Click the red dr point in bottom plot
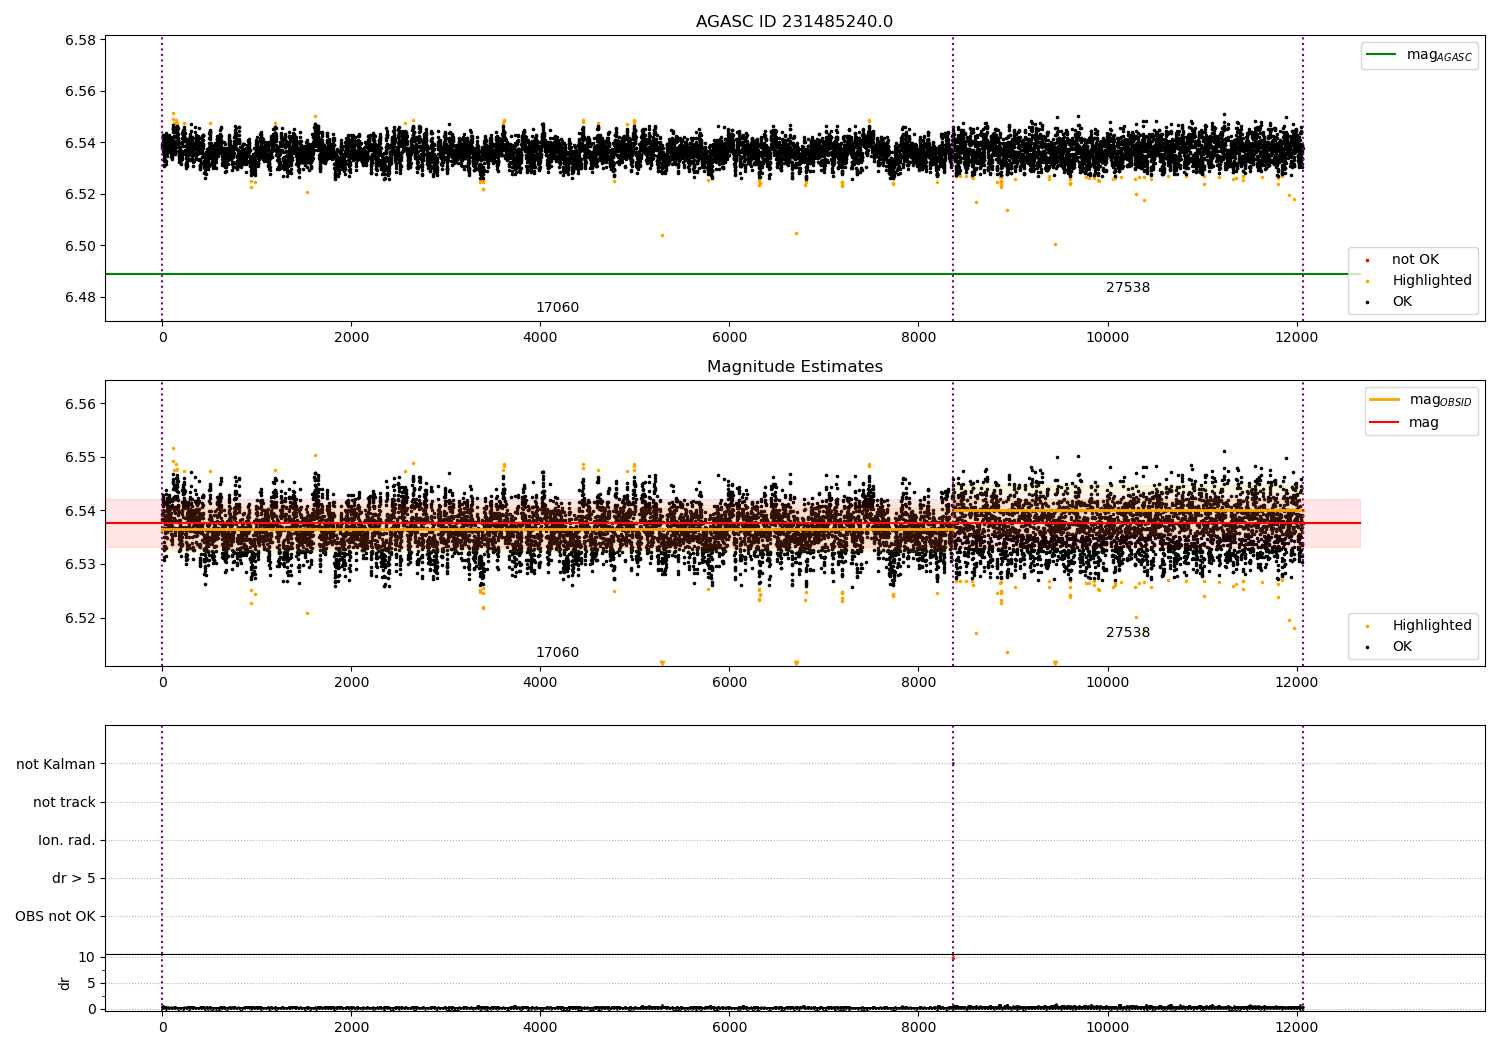1500x1050 pixels. pos(952,958)
